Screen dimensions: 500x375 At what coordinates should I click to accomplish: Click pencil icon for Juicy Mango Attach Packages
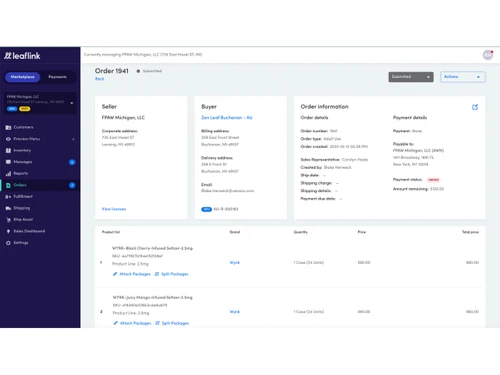coord(116,323)
